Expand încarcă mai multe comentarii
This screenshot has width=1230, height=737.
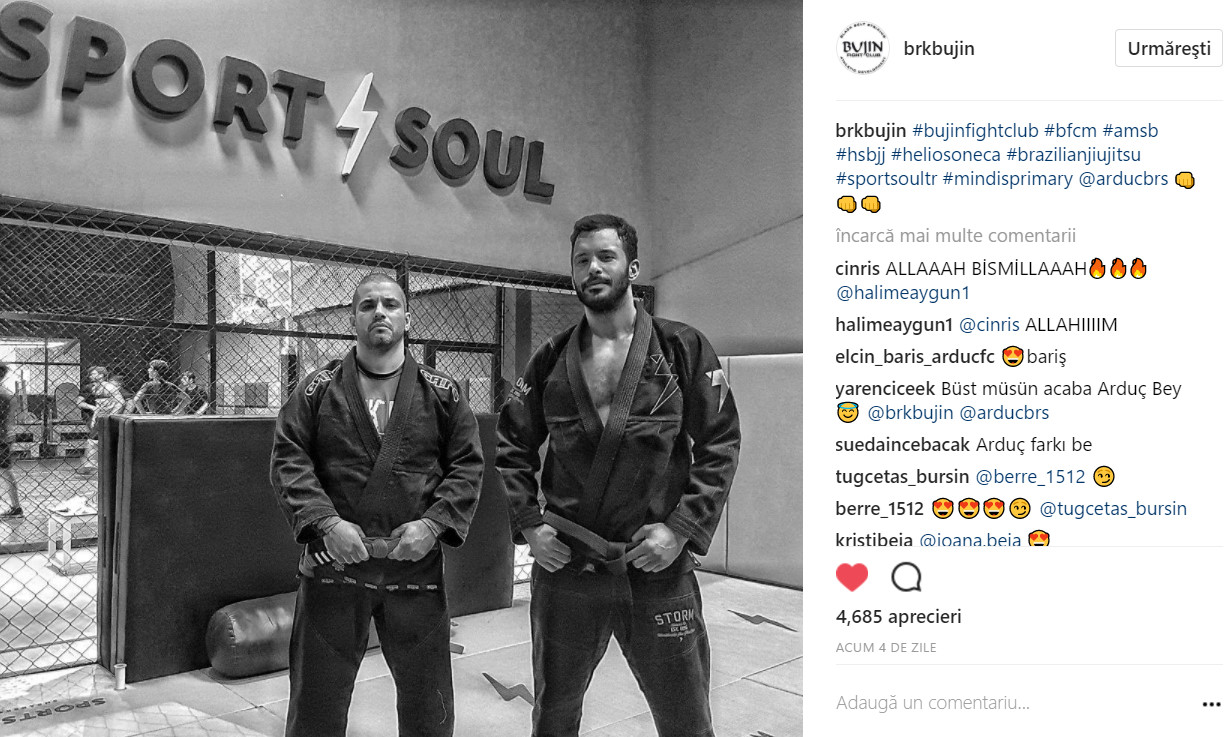click(956, 236)
